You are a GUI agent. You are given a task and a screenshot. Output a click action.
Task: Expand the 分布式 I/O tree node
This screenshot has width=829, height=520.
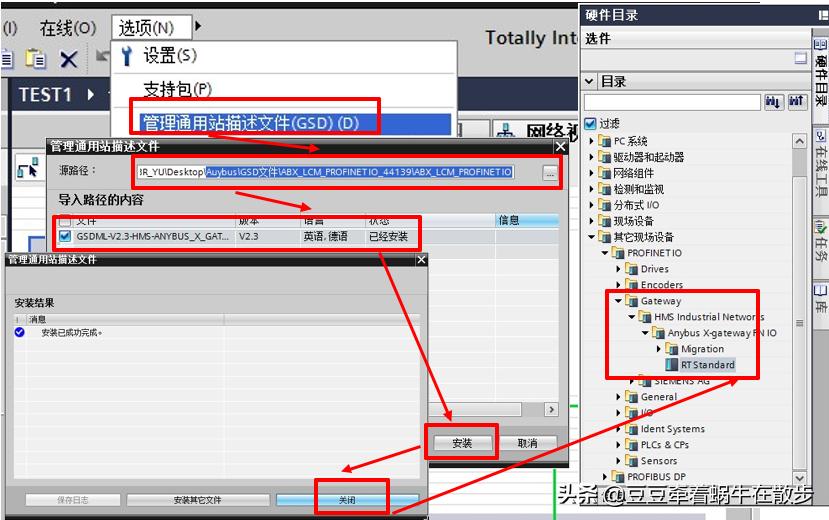click(x=592, y=205)
